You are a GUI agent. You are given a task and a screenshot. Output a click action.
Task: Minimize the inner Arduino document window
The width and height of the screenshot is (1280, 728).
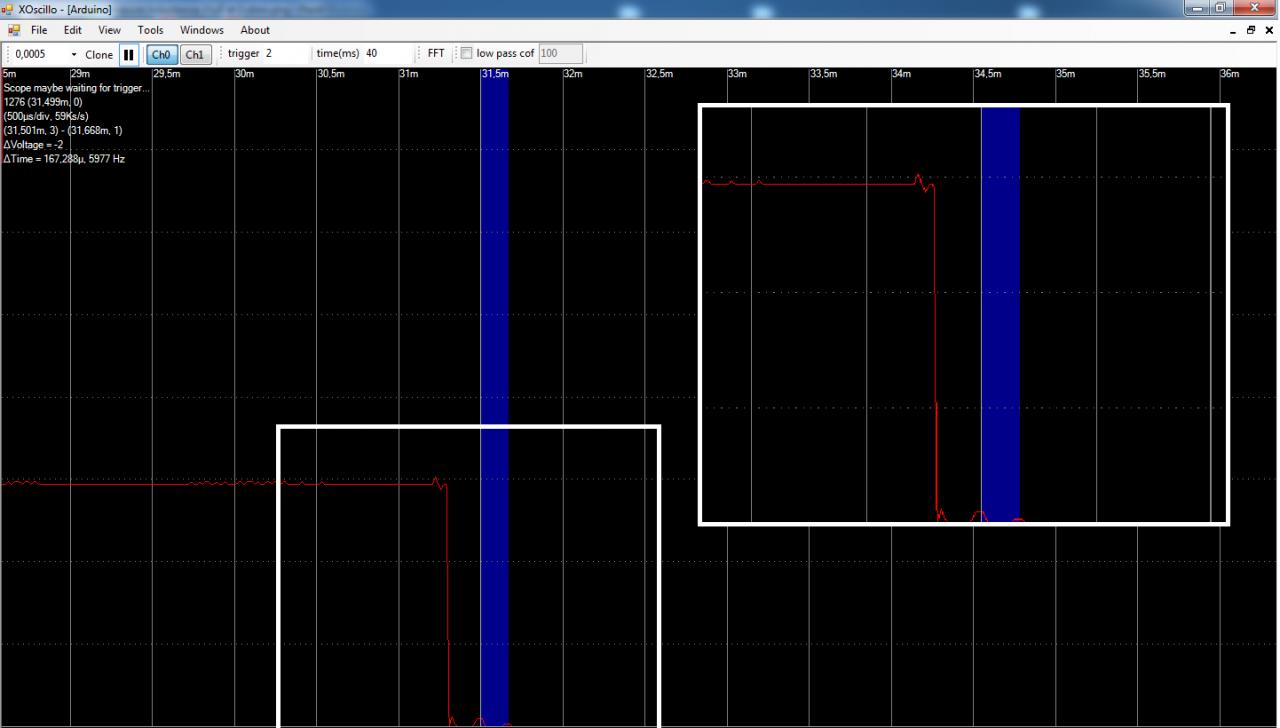coord(1233,31)
